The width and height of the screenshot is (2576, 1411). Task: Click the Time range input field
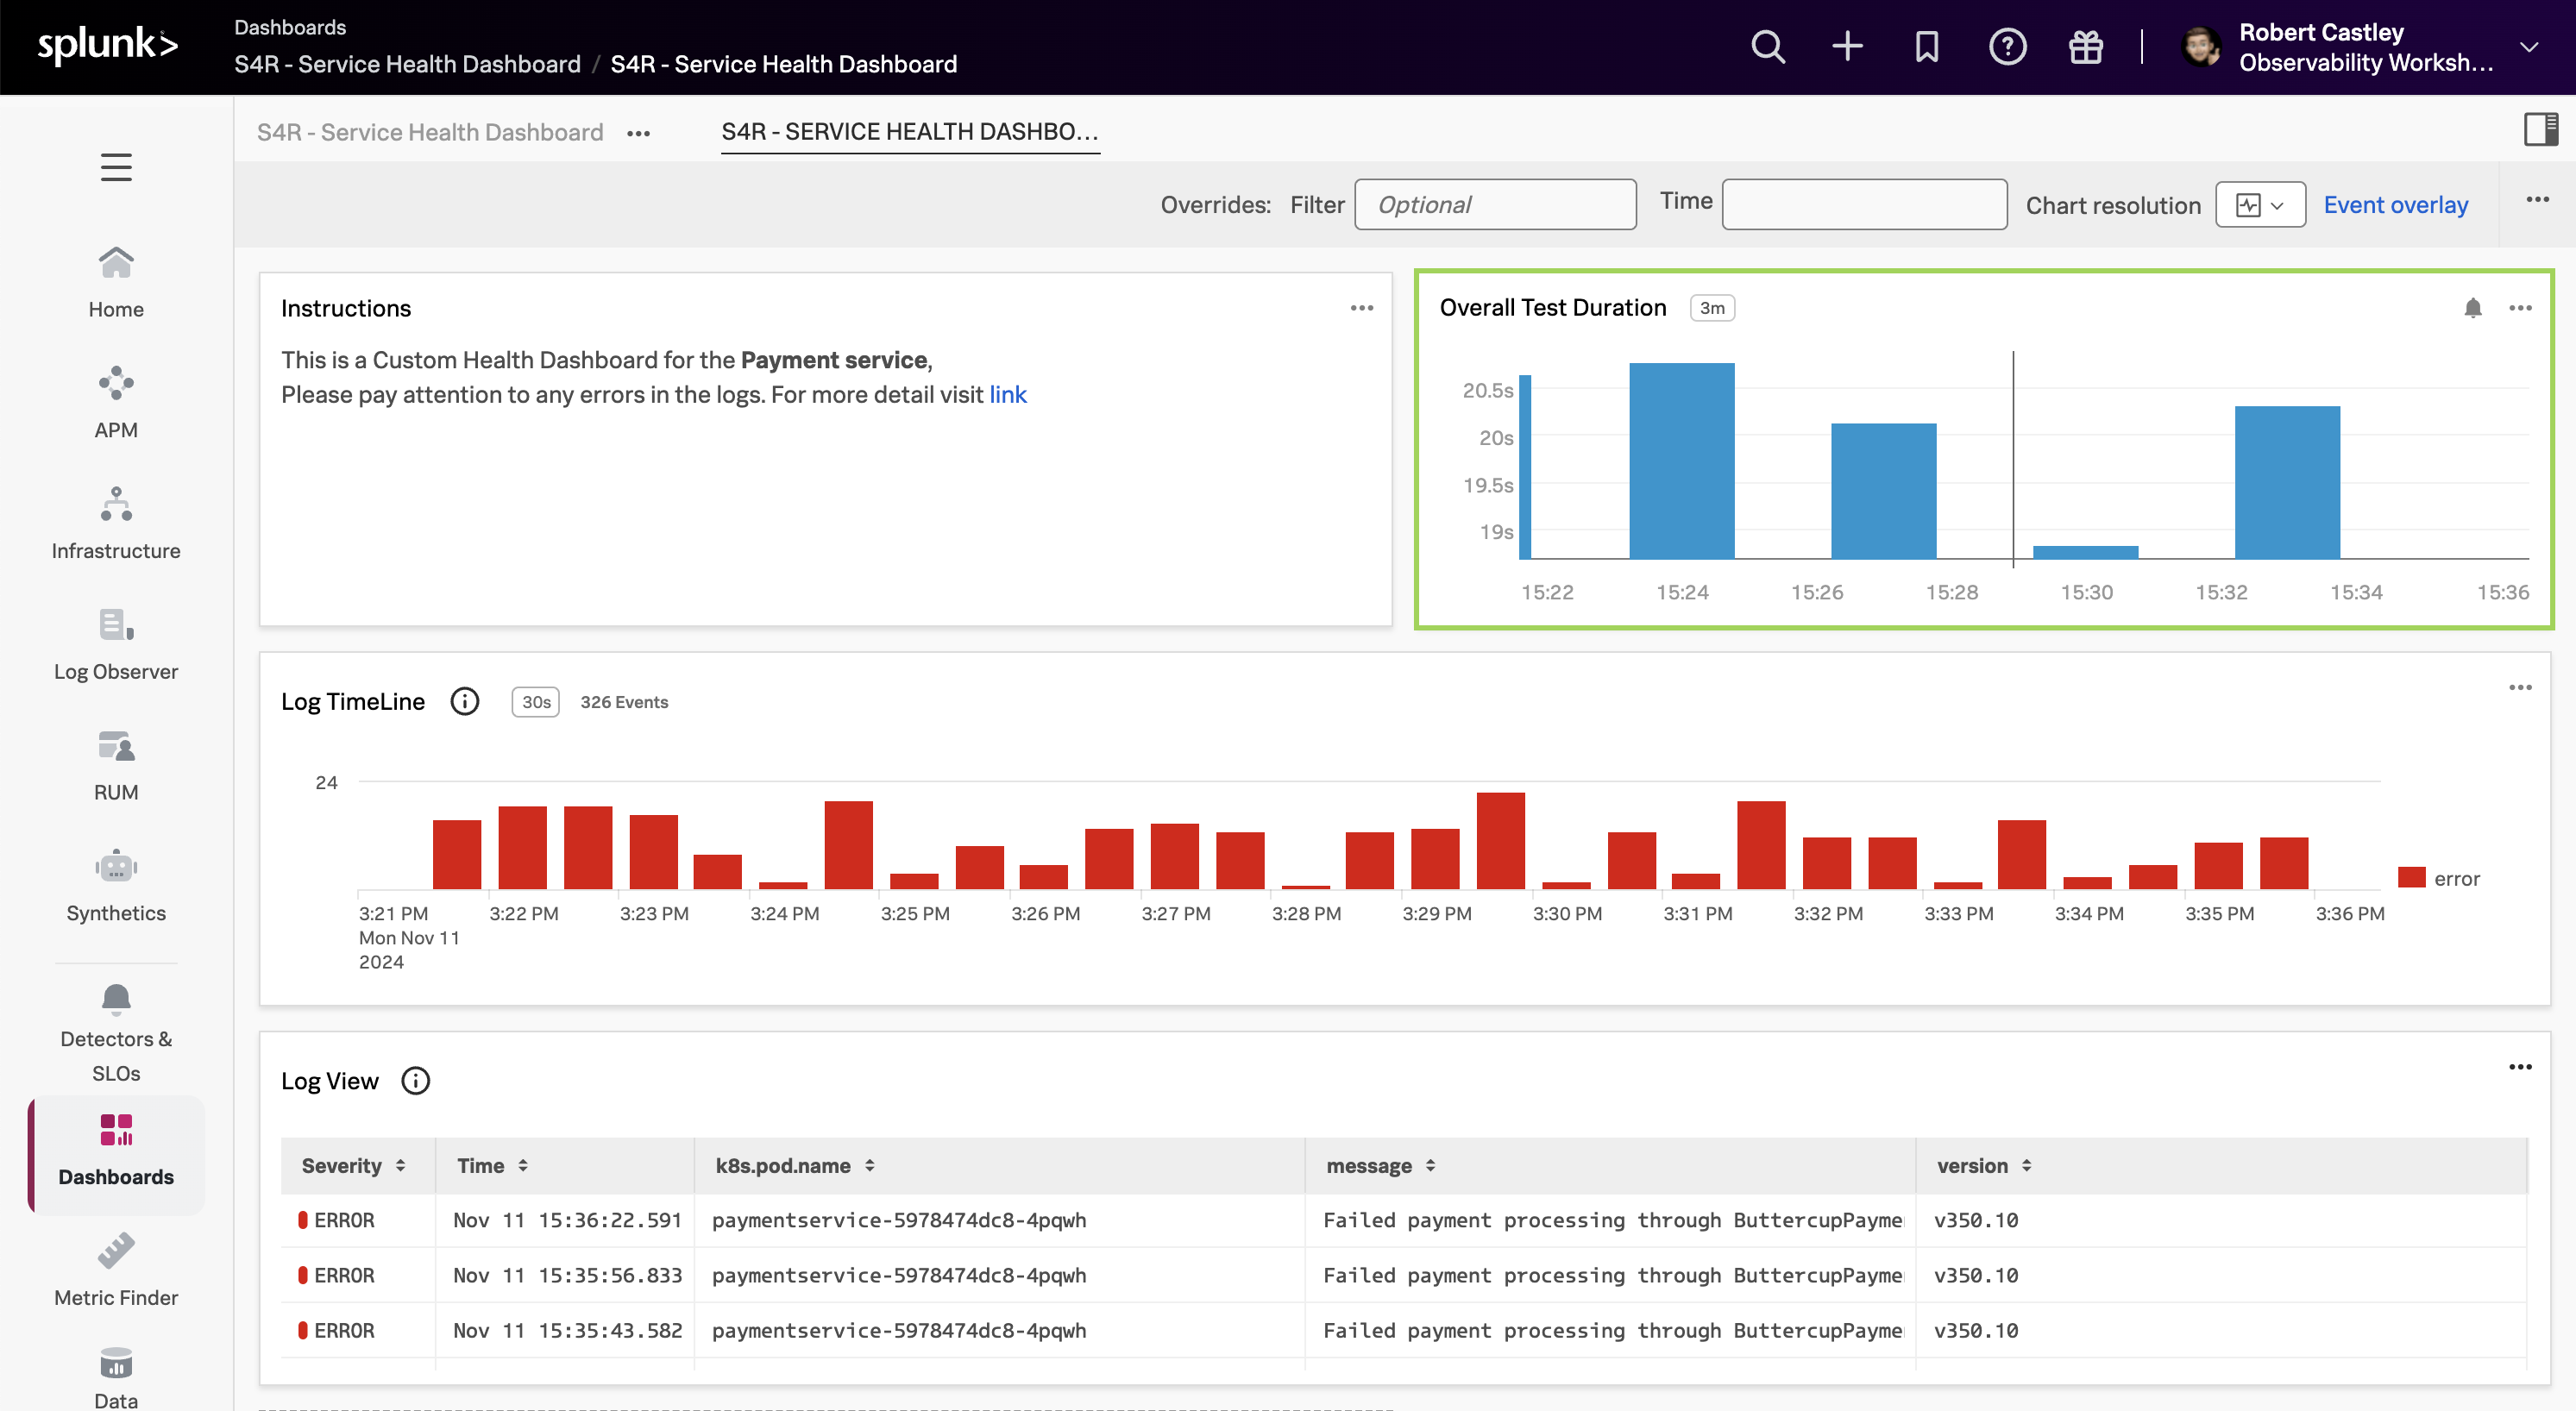coord(1863,204)
